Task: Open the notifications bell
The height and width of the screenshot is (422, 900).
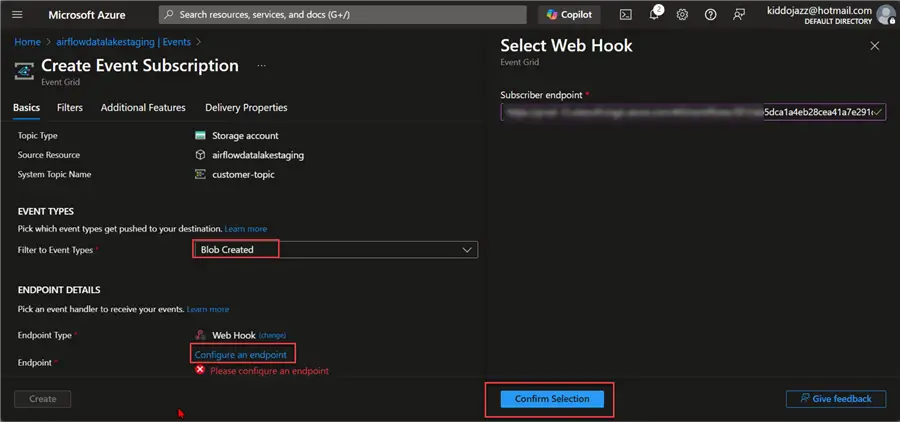Action: (x=654, y=14)
